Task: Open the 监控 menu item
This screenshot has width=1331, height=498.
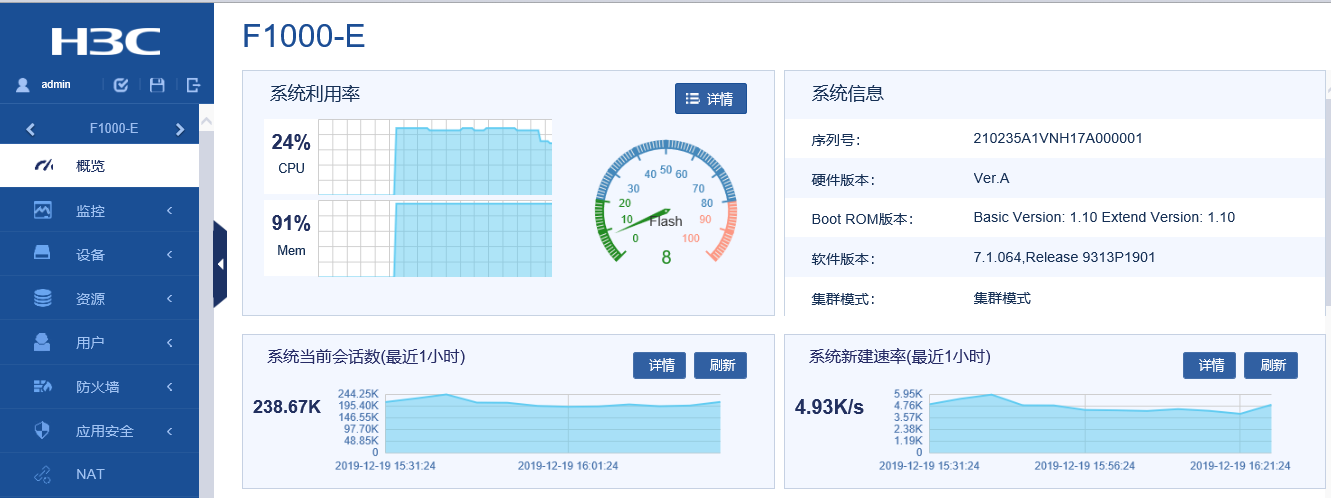Action: pos(90,211)
